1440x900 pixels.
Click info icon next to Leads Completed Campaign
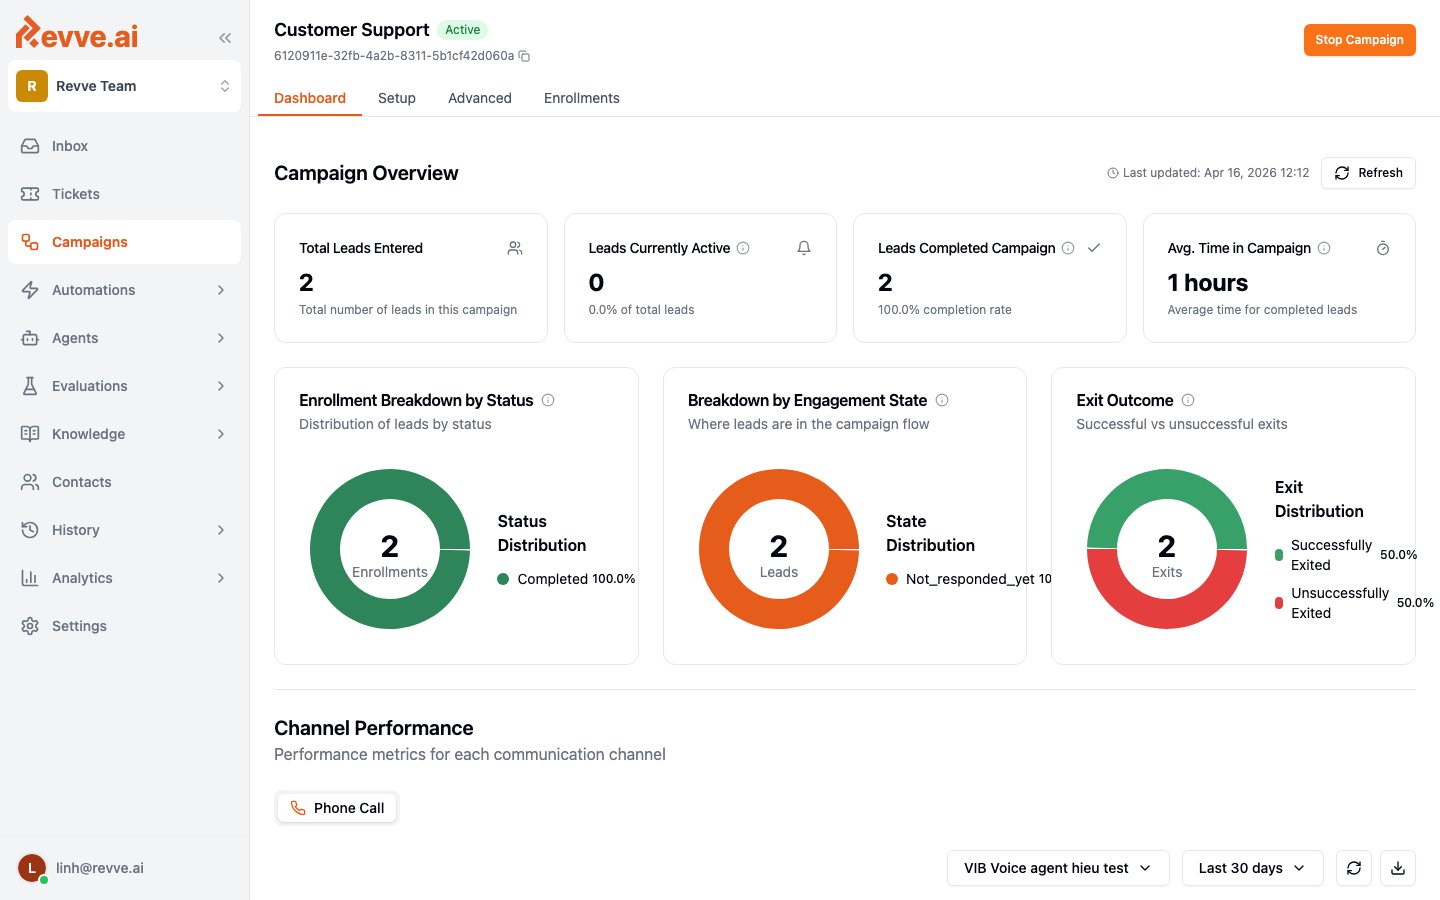(1068, 248)
